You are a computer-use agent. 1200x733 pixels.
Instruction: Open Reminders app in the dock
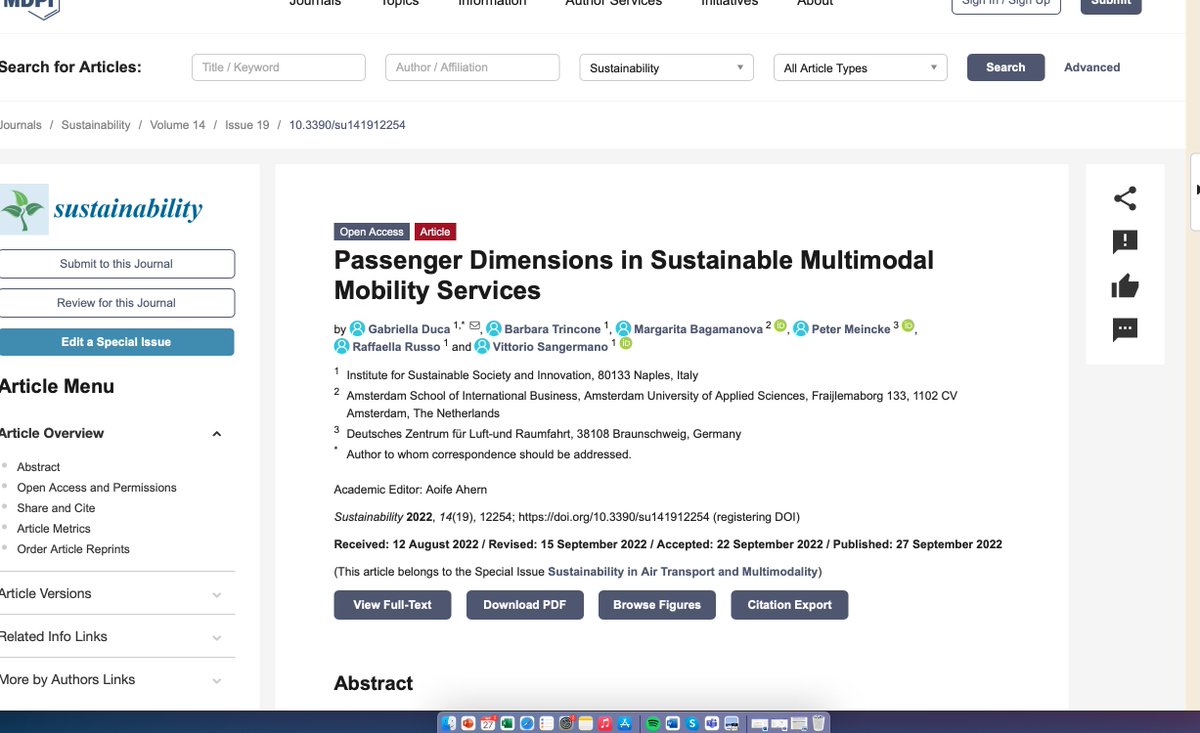click(547, 723)
